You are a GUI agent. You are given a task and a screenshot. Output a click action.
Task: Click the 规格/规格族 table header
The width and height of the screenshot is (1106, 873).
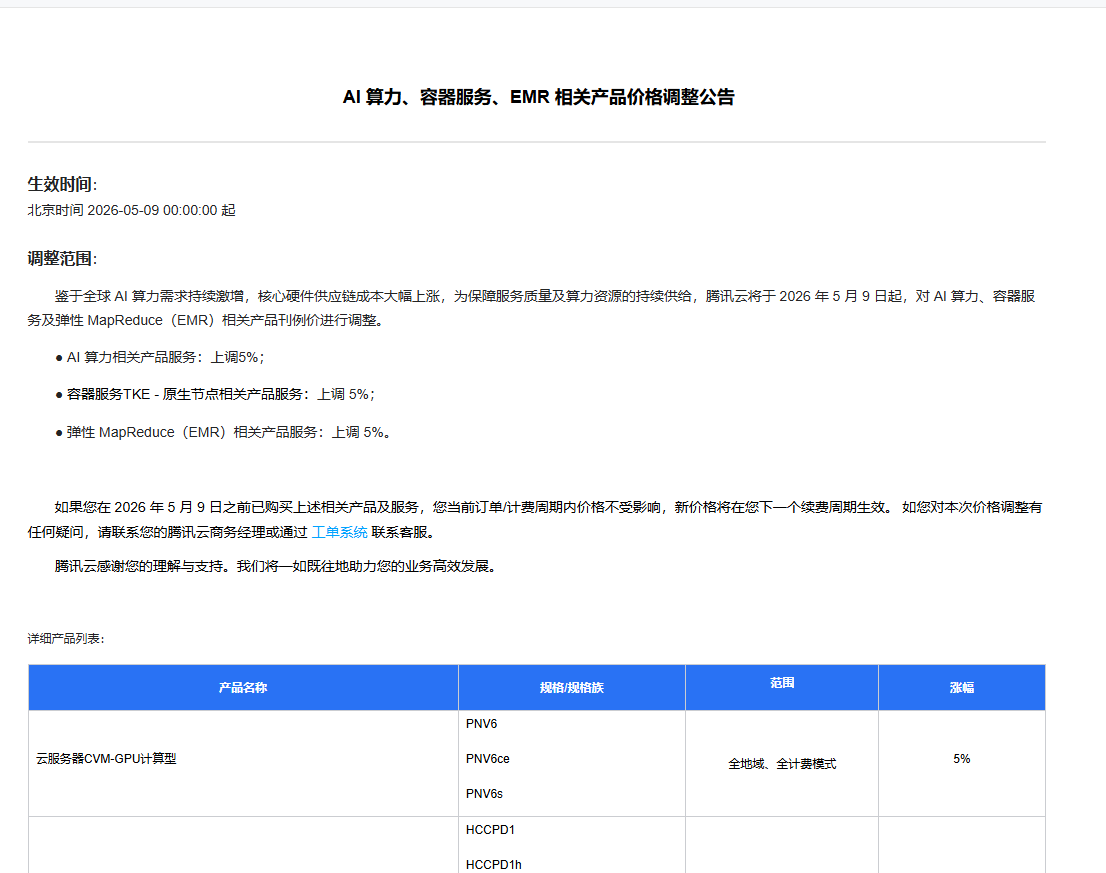coord(571,688)
